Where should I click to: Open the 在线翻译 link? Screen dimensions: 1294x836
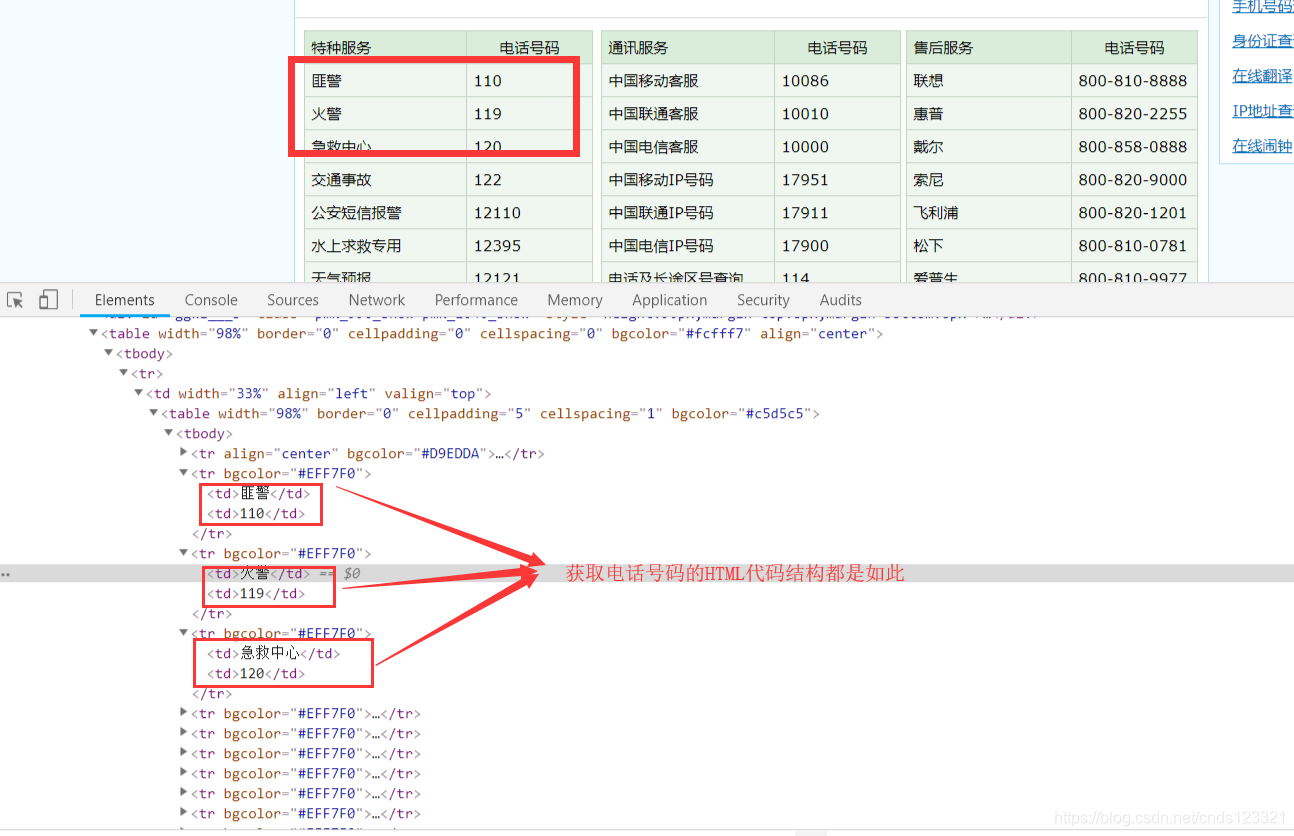point(1262,76)
